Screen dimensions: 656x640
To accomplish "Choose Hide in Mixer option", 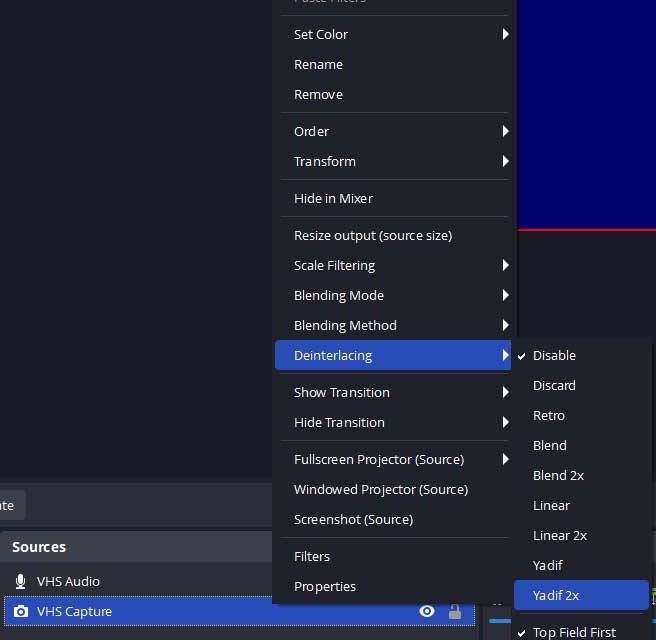I will tap(333, 198).
